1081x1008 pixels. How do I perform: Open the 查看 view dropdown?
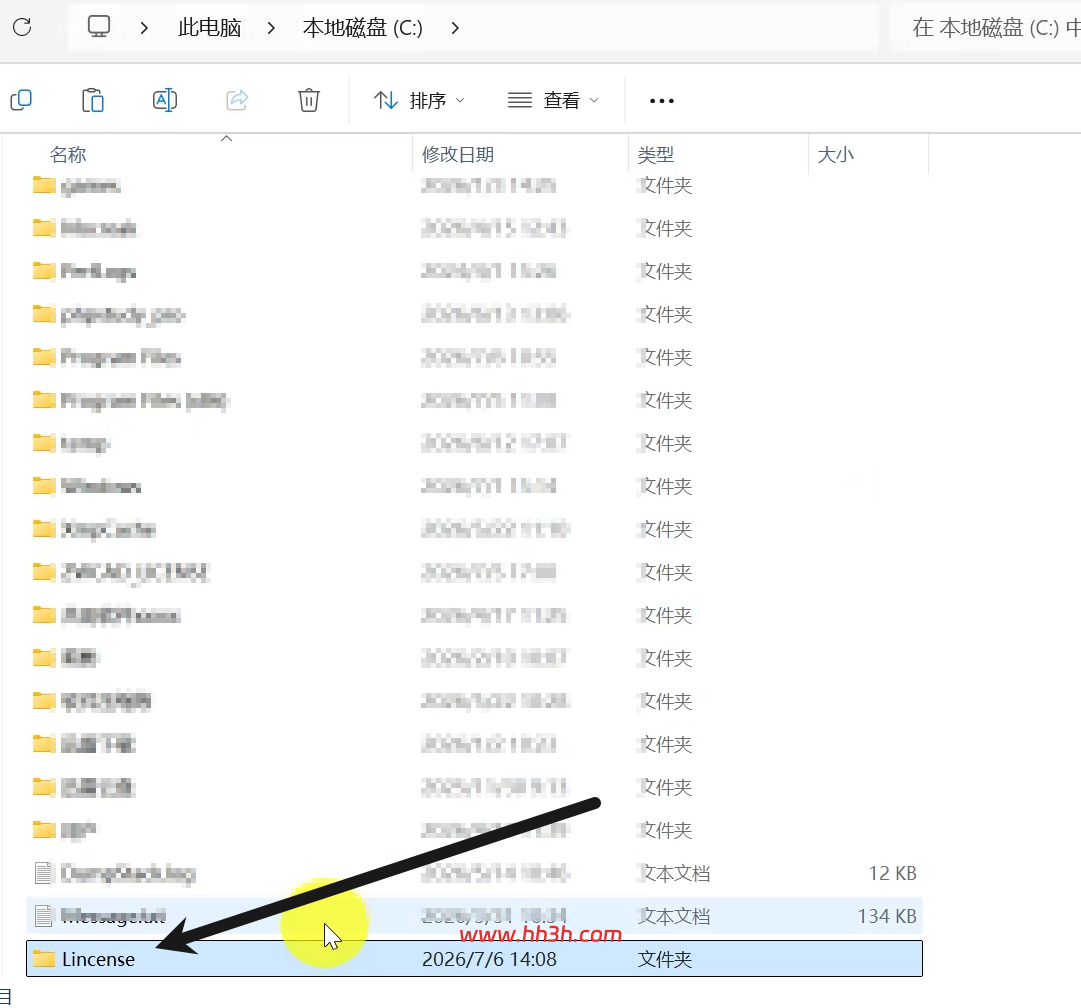point(553,101)
